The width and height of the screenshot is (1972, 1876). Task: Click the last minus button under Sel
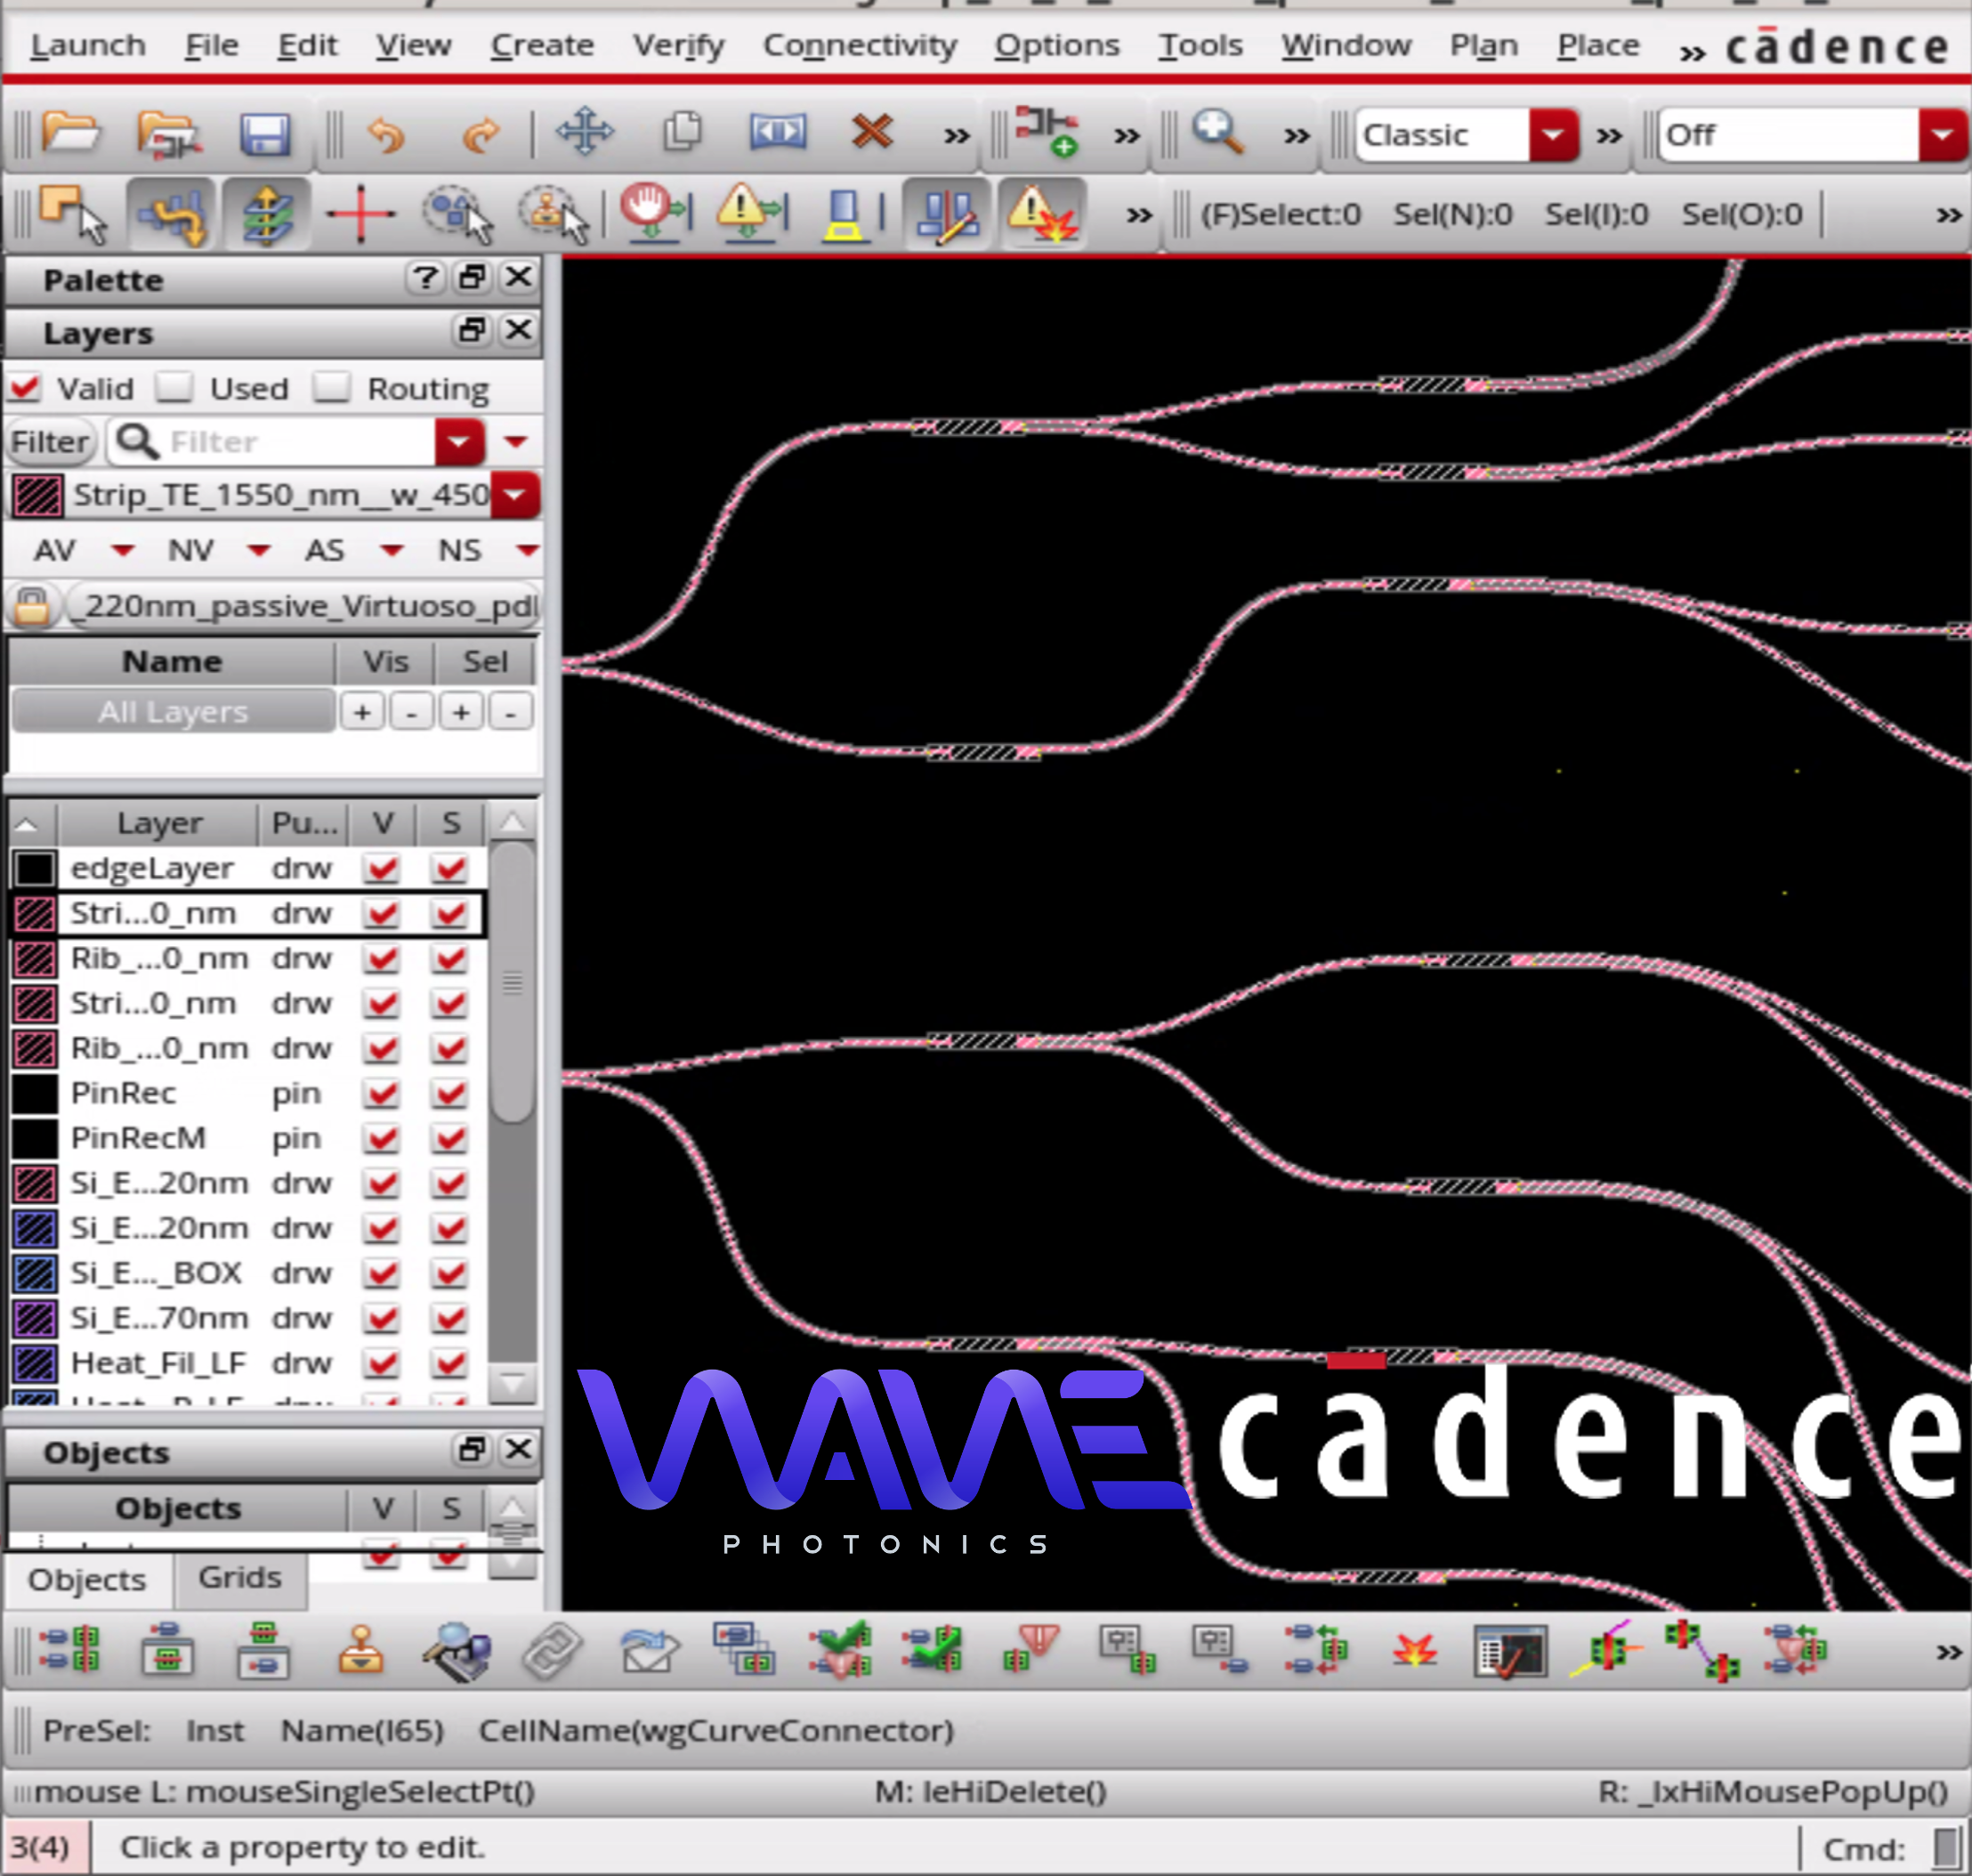click(x=510, y=711)
